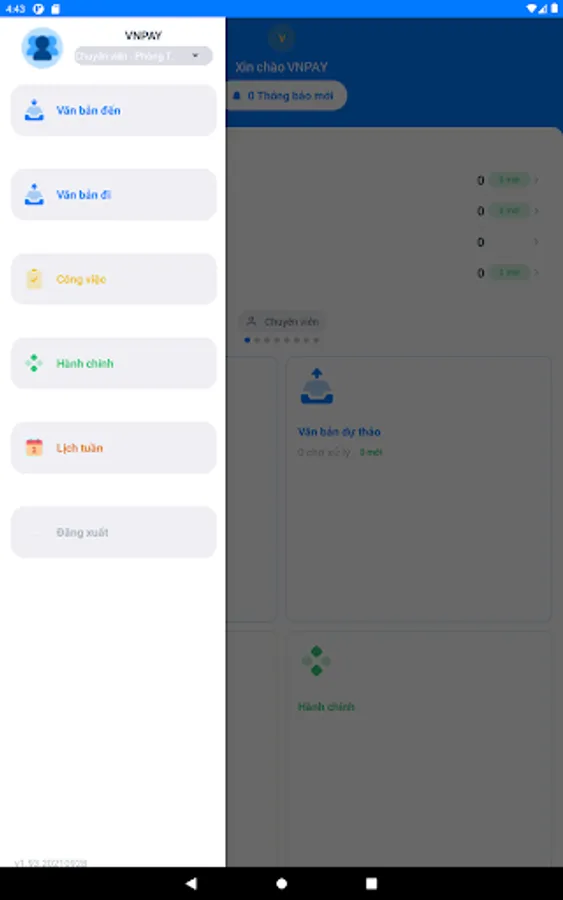Tap the green Hành chính card icon
Image resolution: width=563 pixels, height=900 pixels.
tap(316, 661)
